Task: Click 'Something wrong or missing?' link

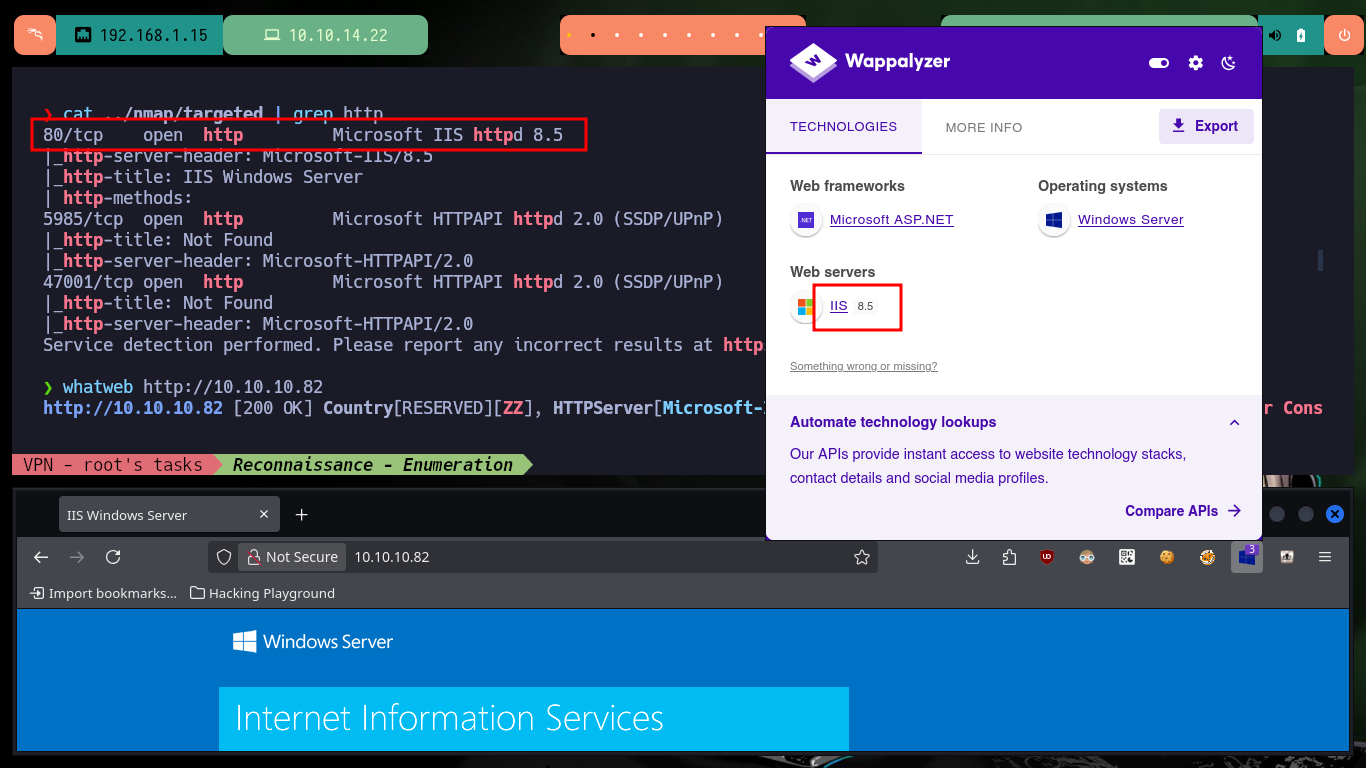Action: pyautogui.click(x=863, y=366)
